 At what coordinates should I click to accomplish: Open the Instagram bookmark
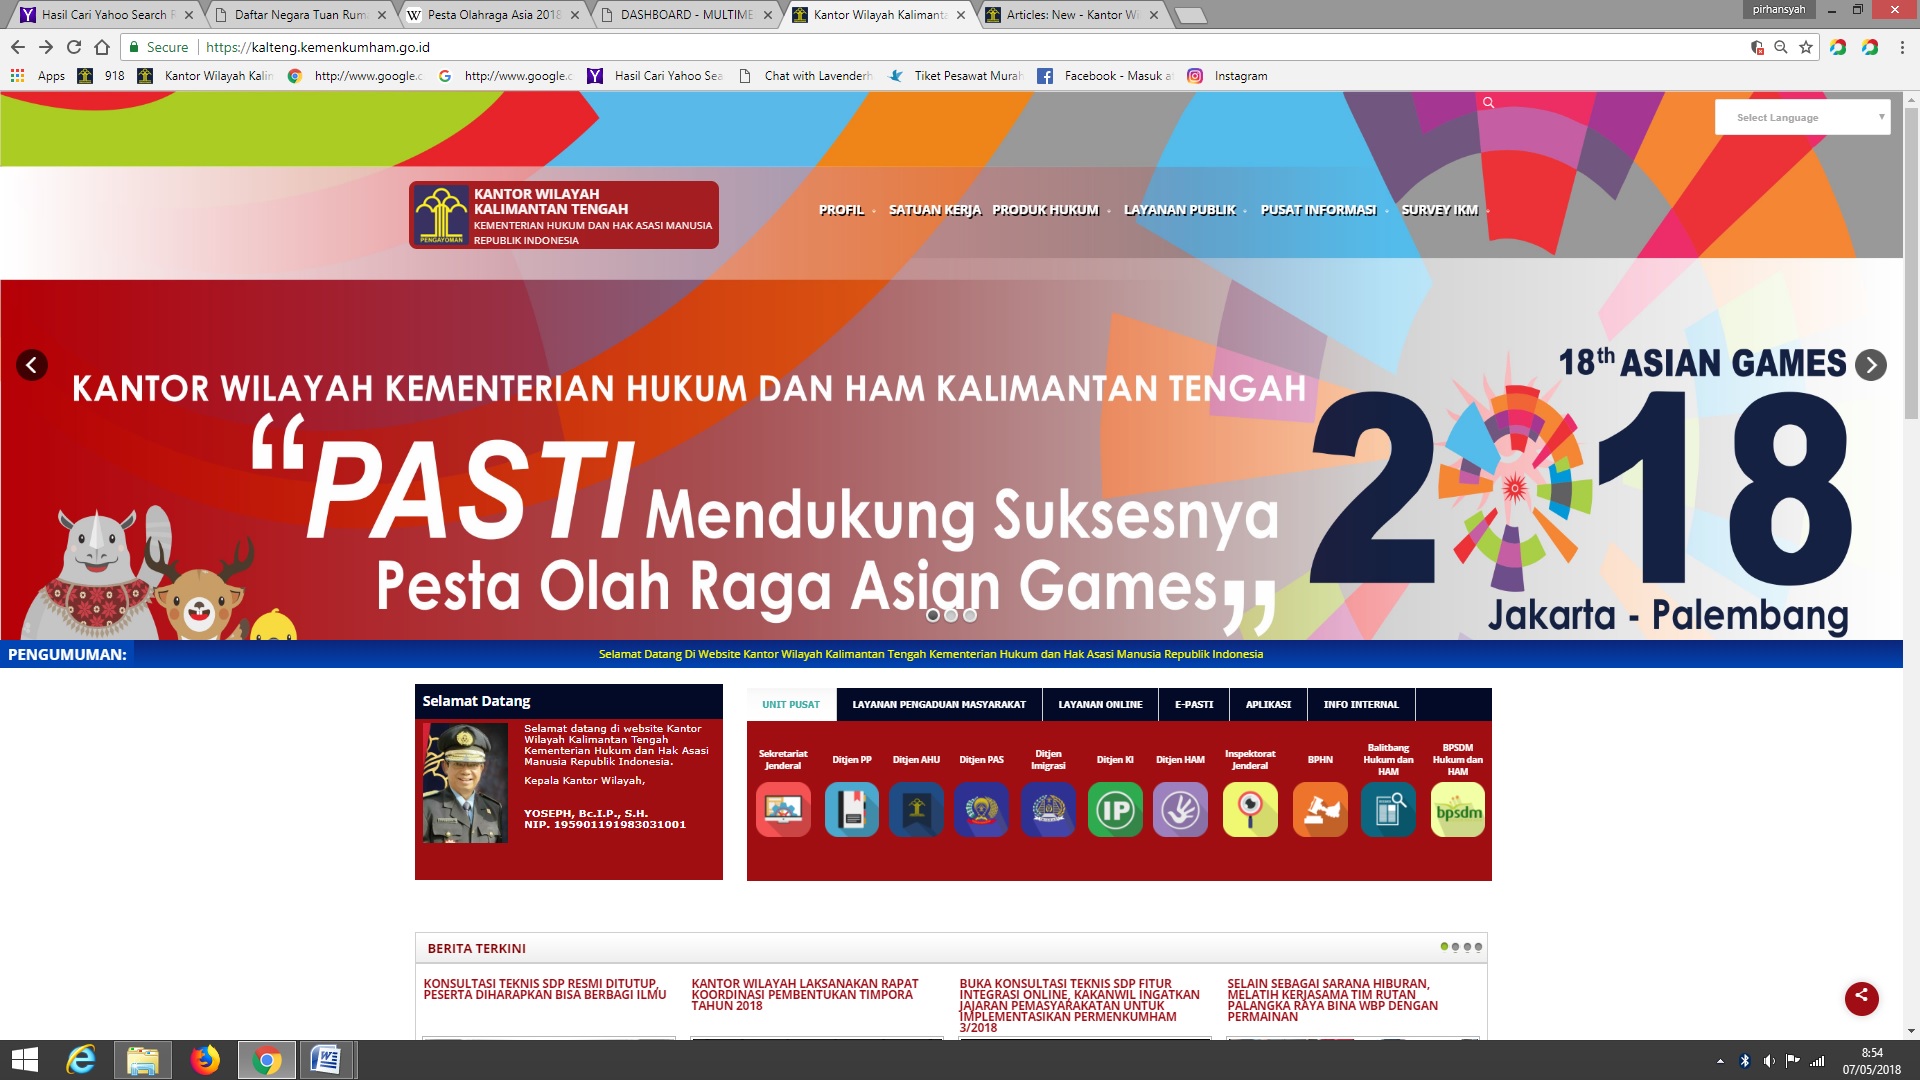click(x=1227, y=76)
